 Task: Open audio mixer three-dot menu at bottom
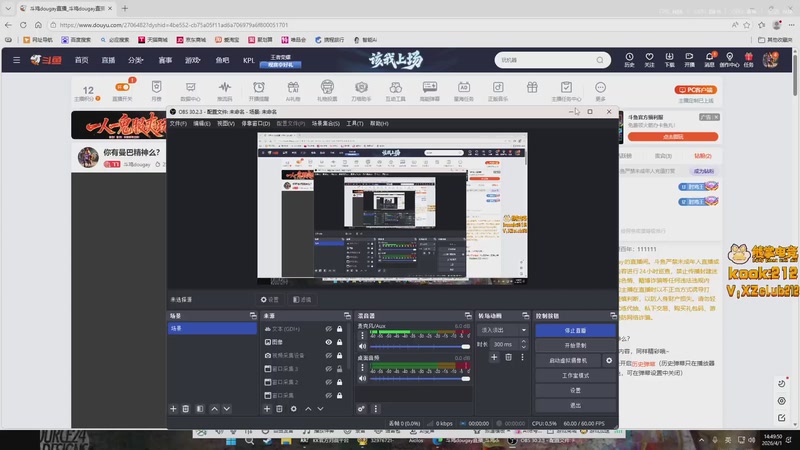376,409
